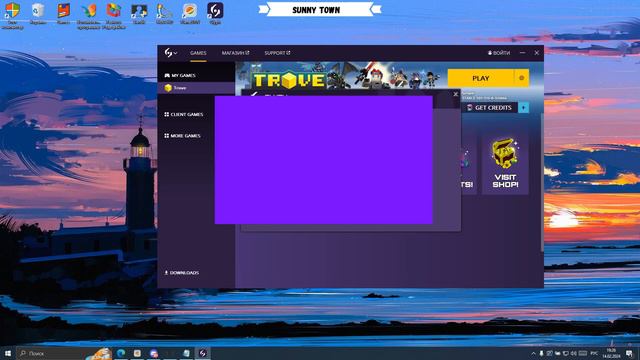Click the GET CREDITS button
This screenshot has height=360, width=640.
[x=490, y=107]
